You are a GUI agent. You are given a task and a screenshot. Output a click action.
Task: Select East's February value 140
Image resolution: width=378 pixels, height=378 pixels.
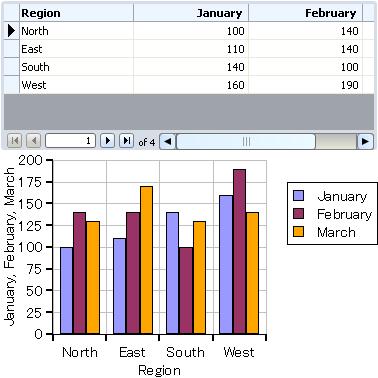click(305, 49)
